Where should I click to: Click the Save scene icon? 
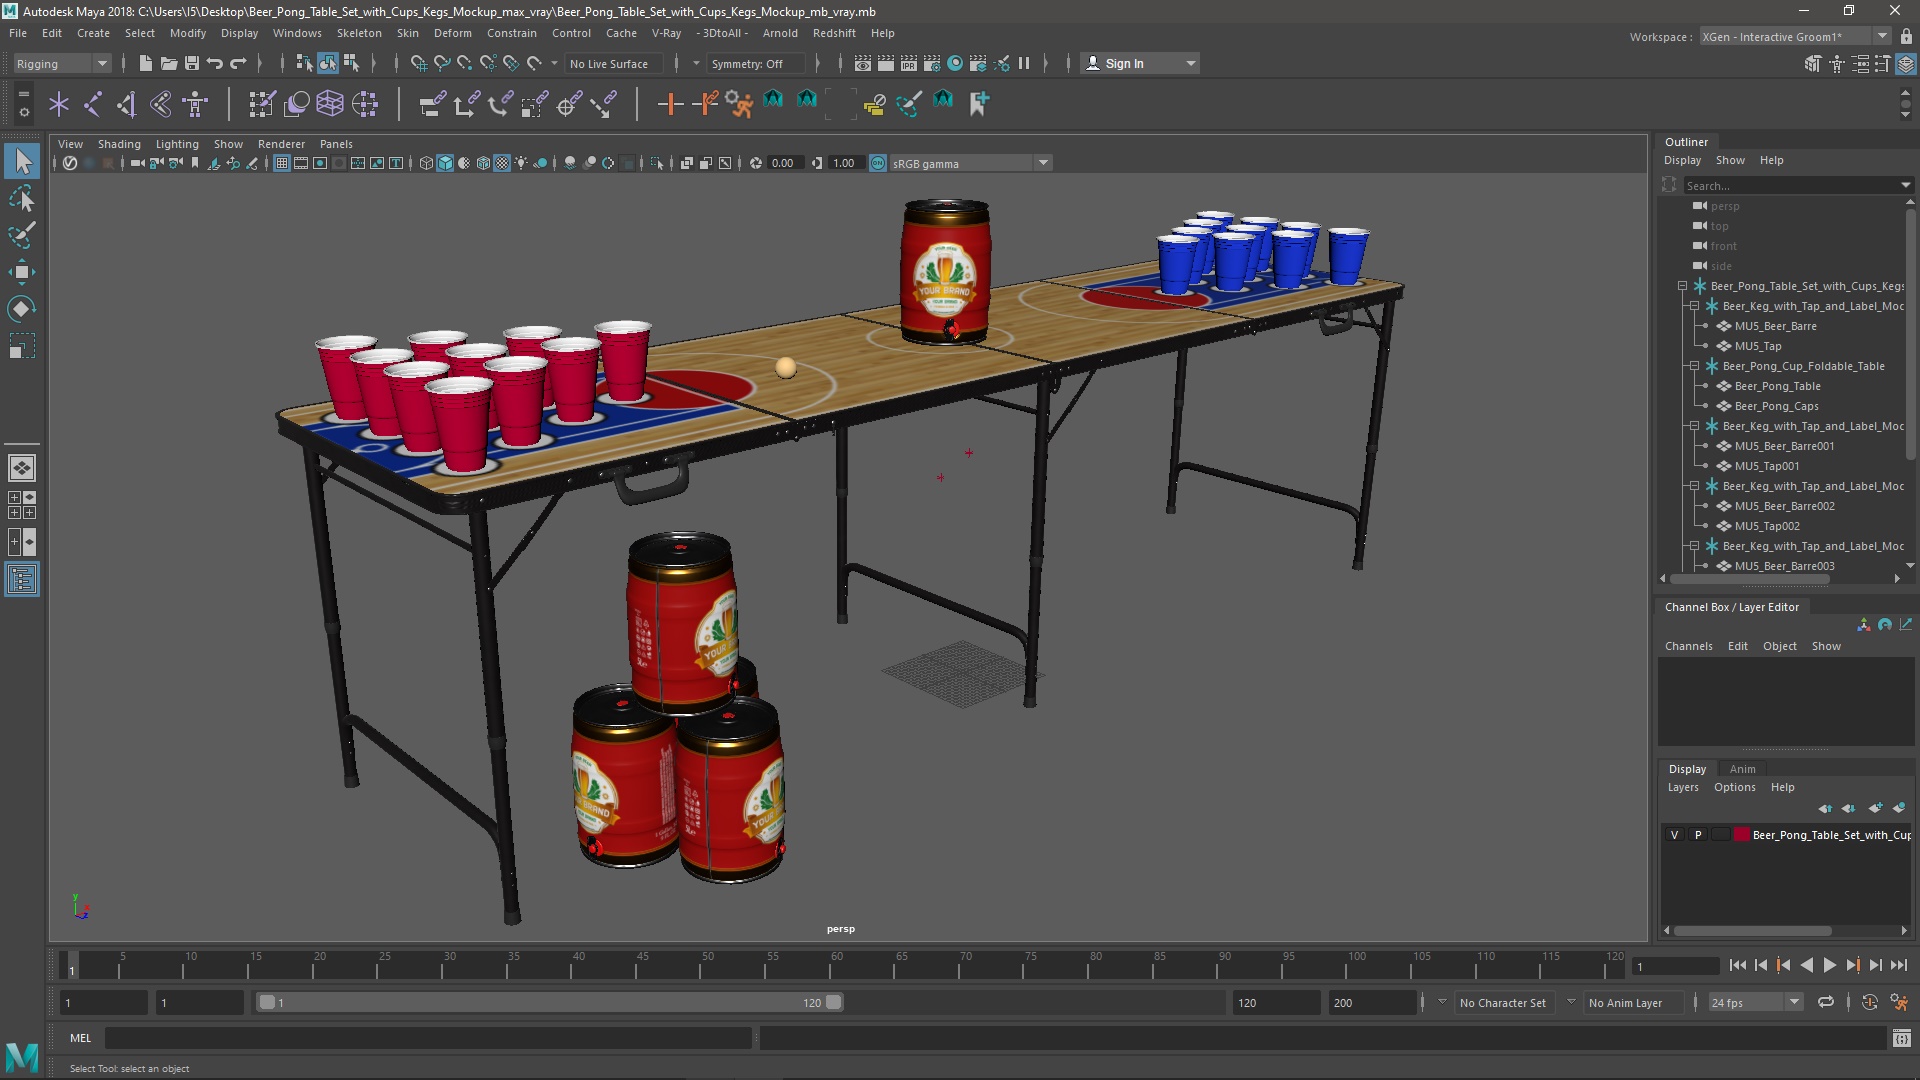(192, 63)
